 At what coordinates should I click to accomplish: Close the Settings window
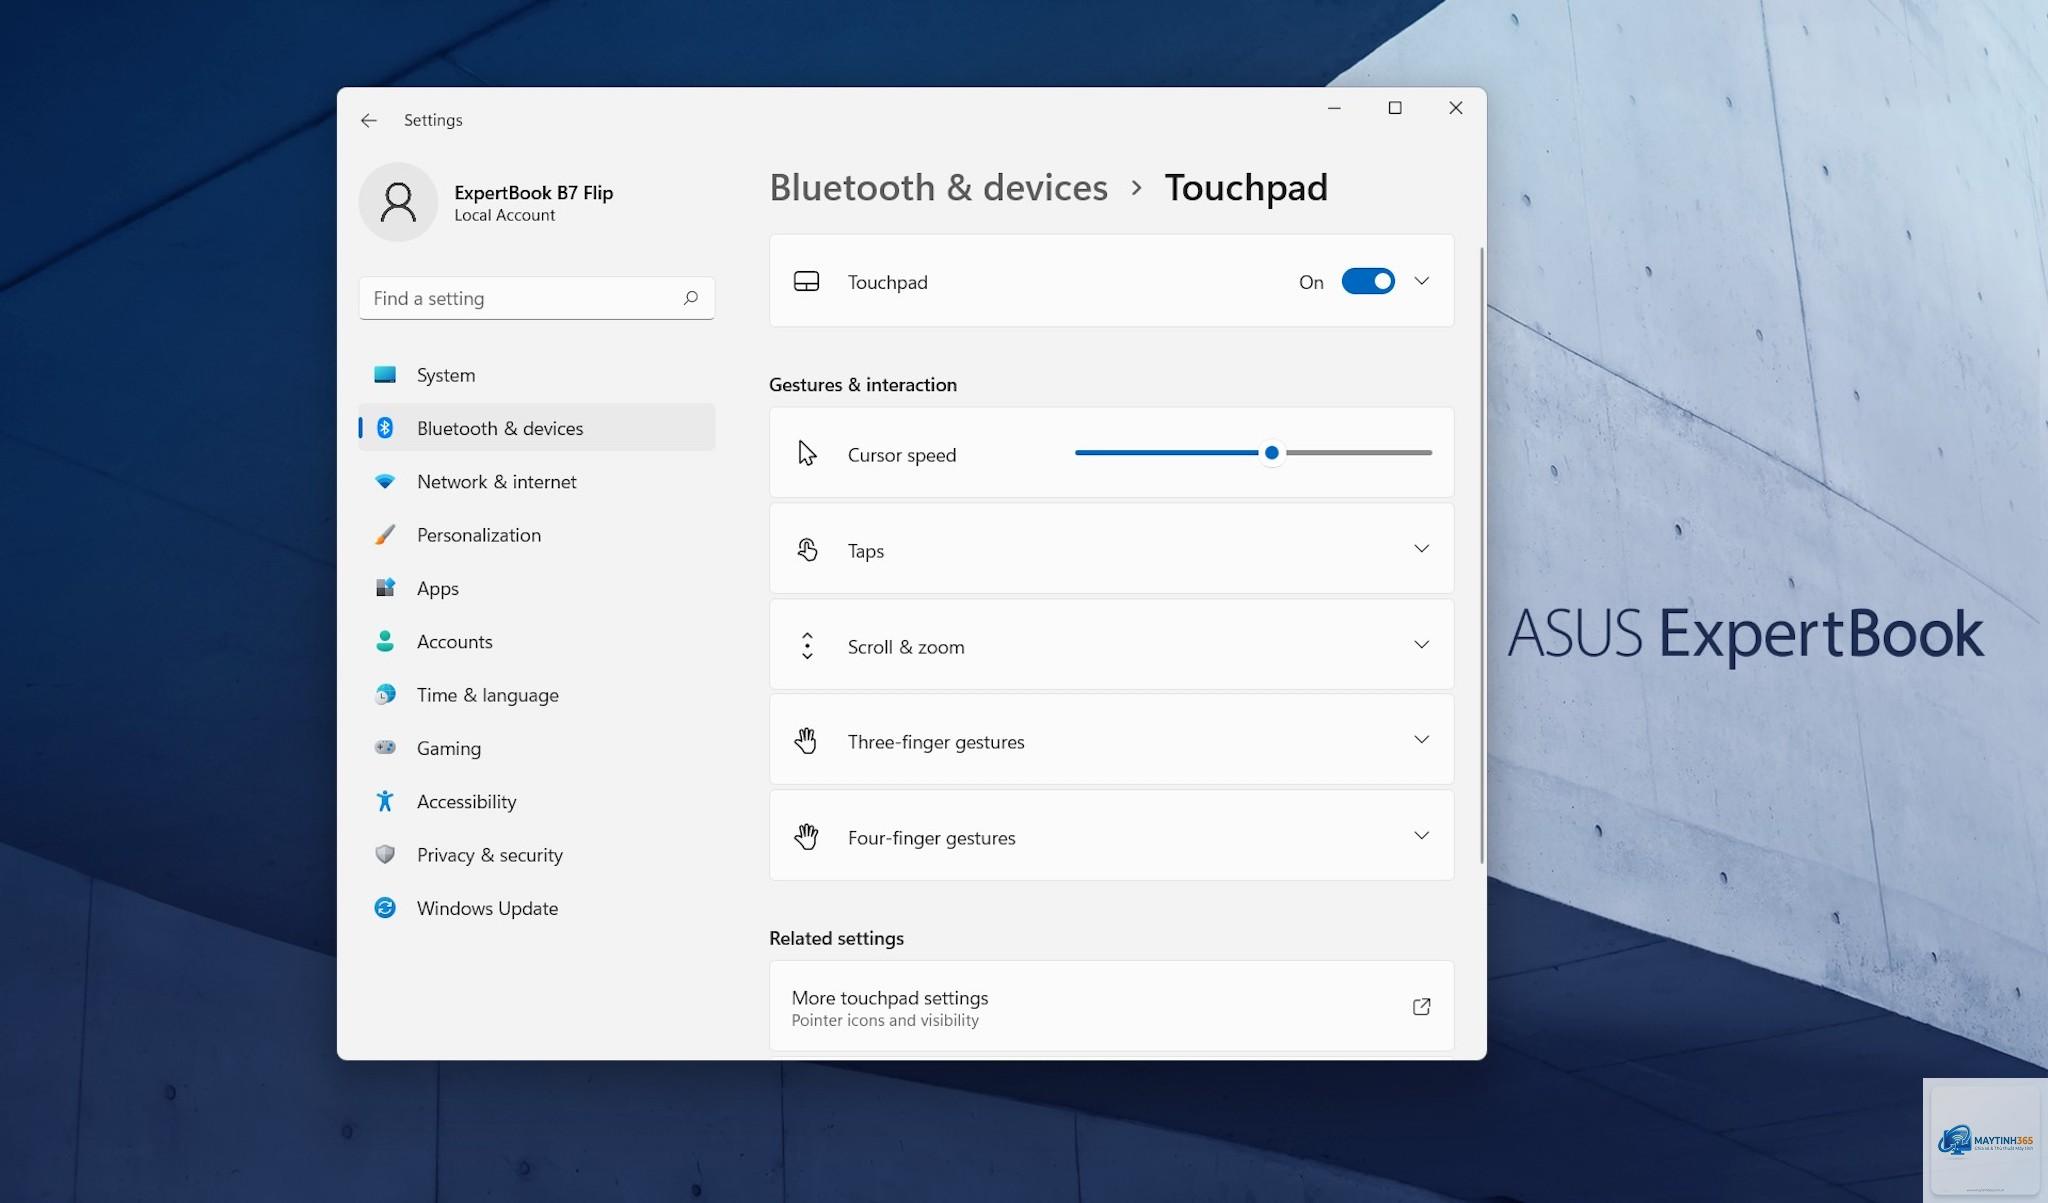[1456, 108]
